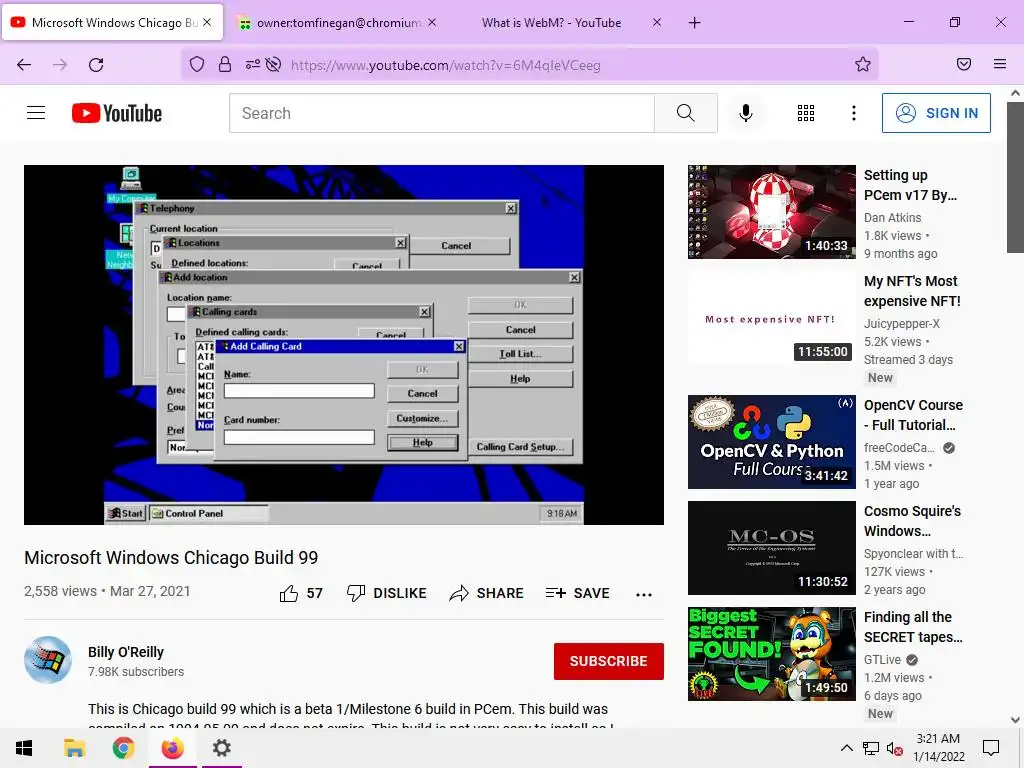Bookmark this page with the star
Viewport: 1024px width, 768px height.
[863, 64]
